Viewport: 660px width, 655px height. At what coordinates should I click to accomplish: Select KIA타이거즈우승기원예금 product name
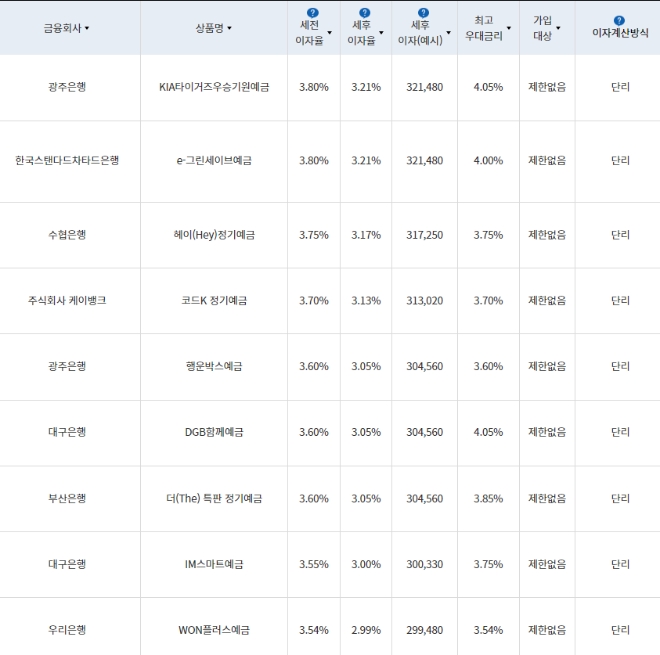[214, 87]
